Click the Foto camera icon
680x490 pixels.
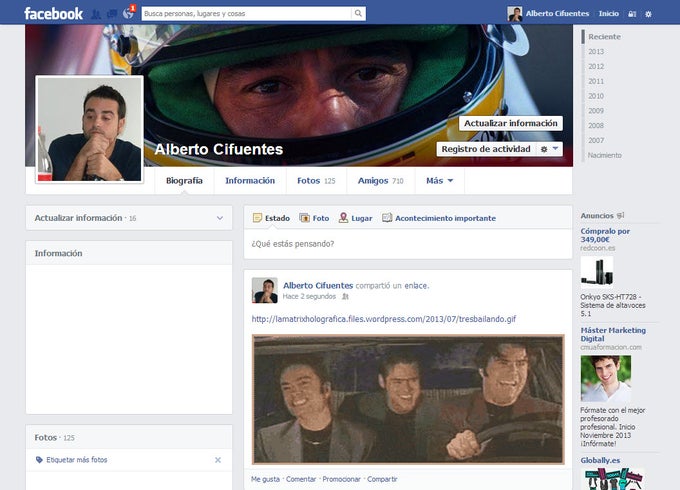(304, 218)
